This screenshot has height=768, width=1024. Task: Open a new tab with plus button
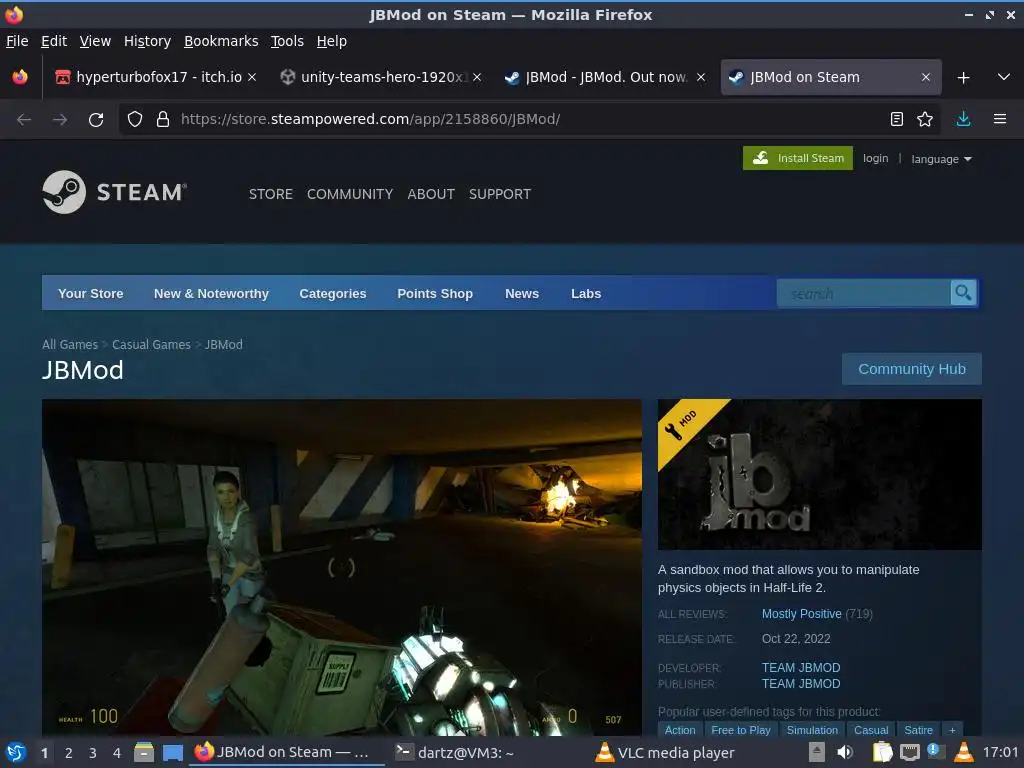click(963, 78)
